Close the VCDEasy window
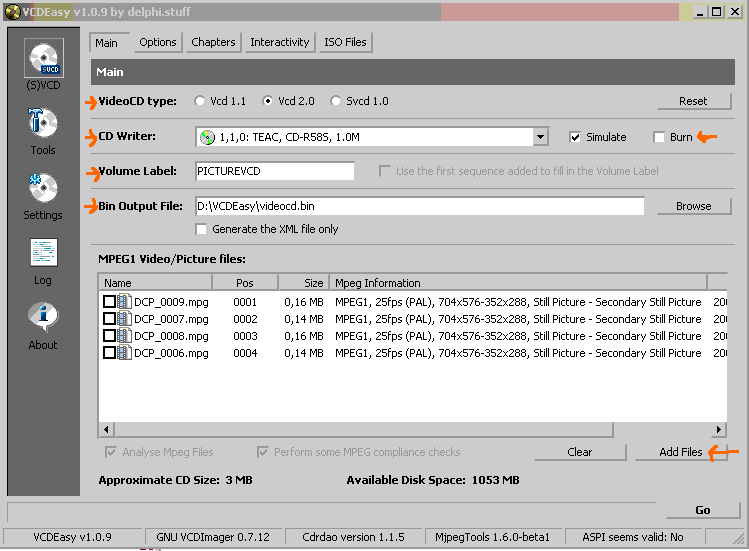The image size is (749, 551). (735, 12)
